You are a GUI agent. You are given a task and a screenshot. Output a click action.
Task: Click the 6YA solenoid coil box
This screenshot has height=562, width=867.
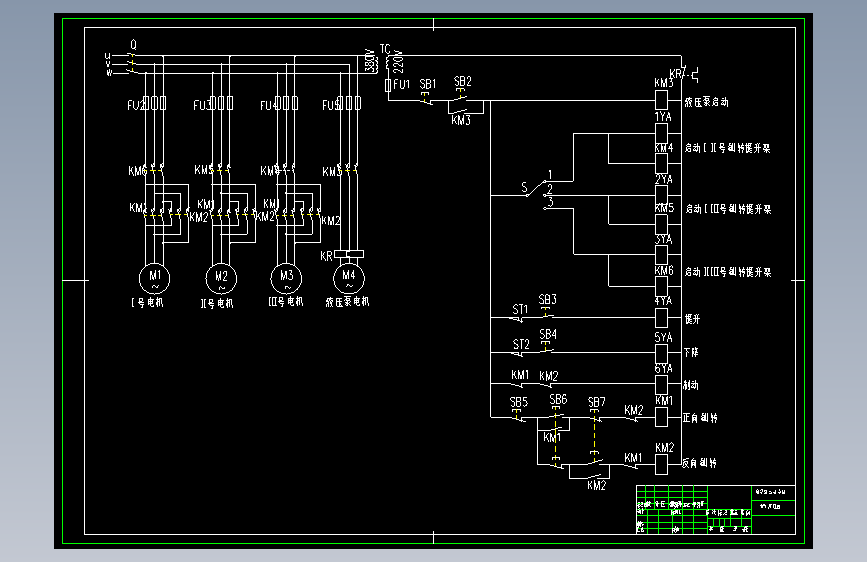[661, 384]
